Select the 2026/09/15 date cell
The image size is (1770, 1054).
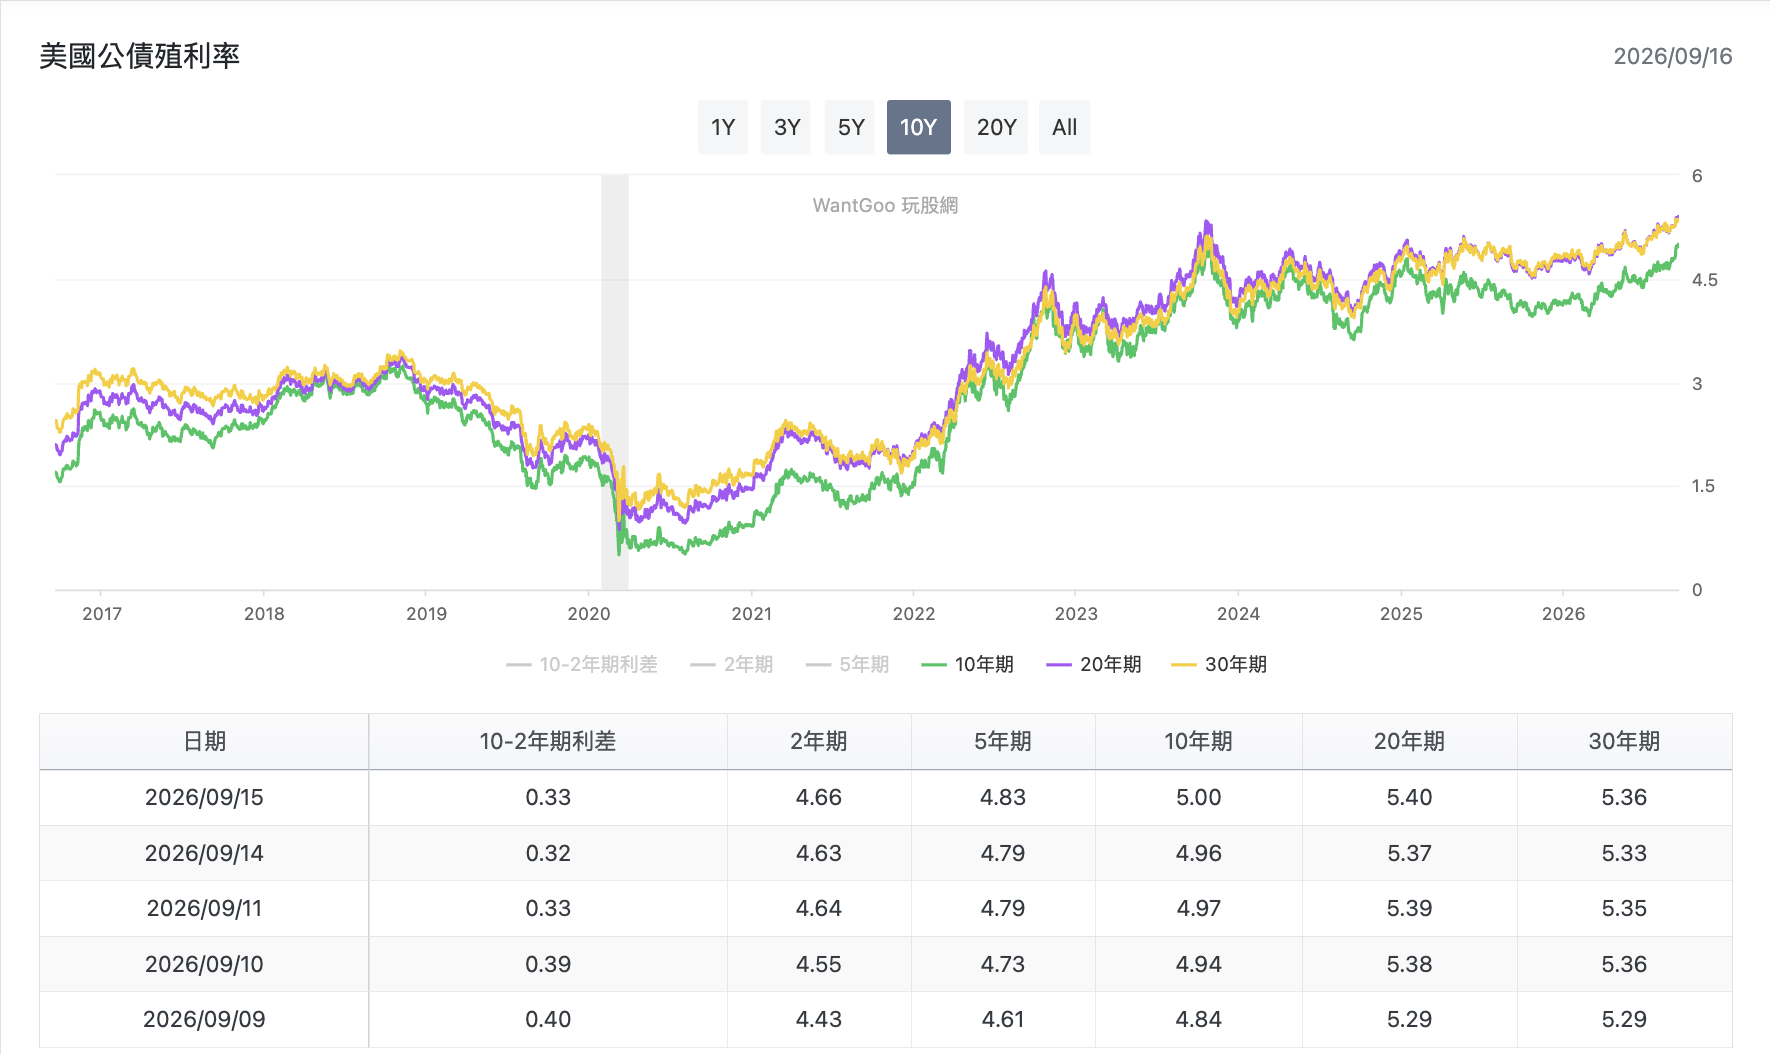204,797
